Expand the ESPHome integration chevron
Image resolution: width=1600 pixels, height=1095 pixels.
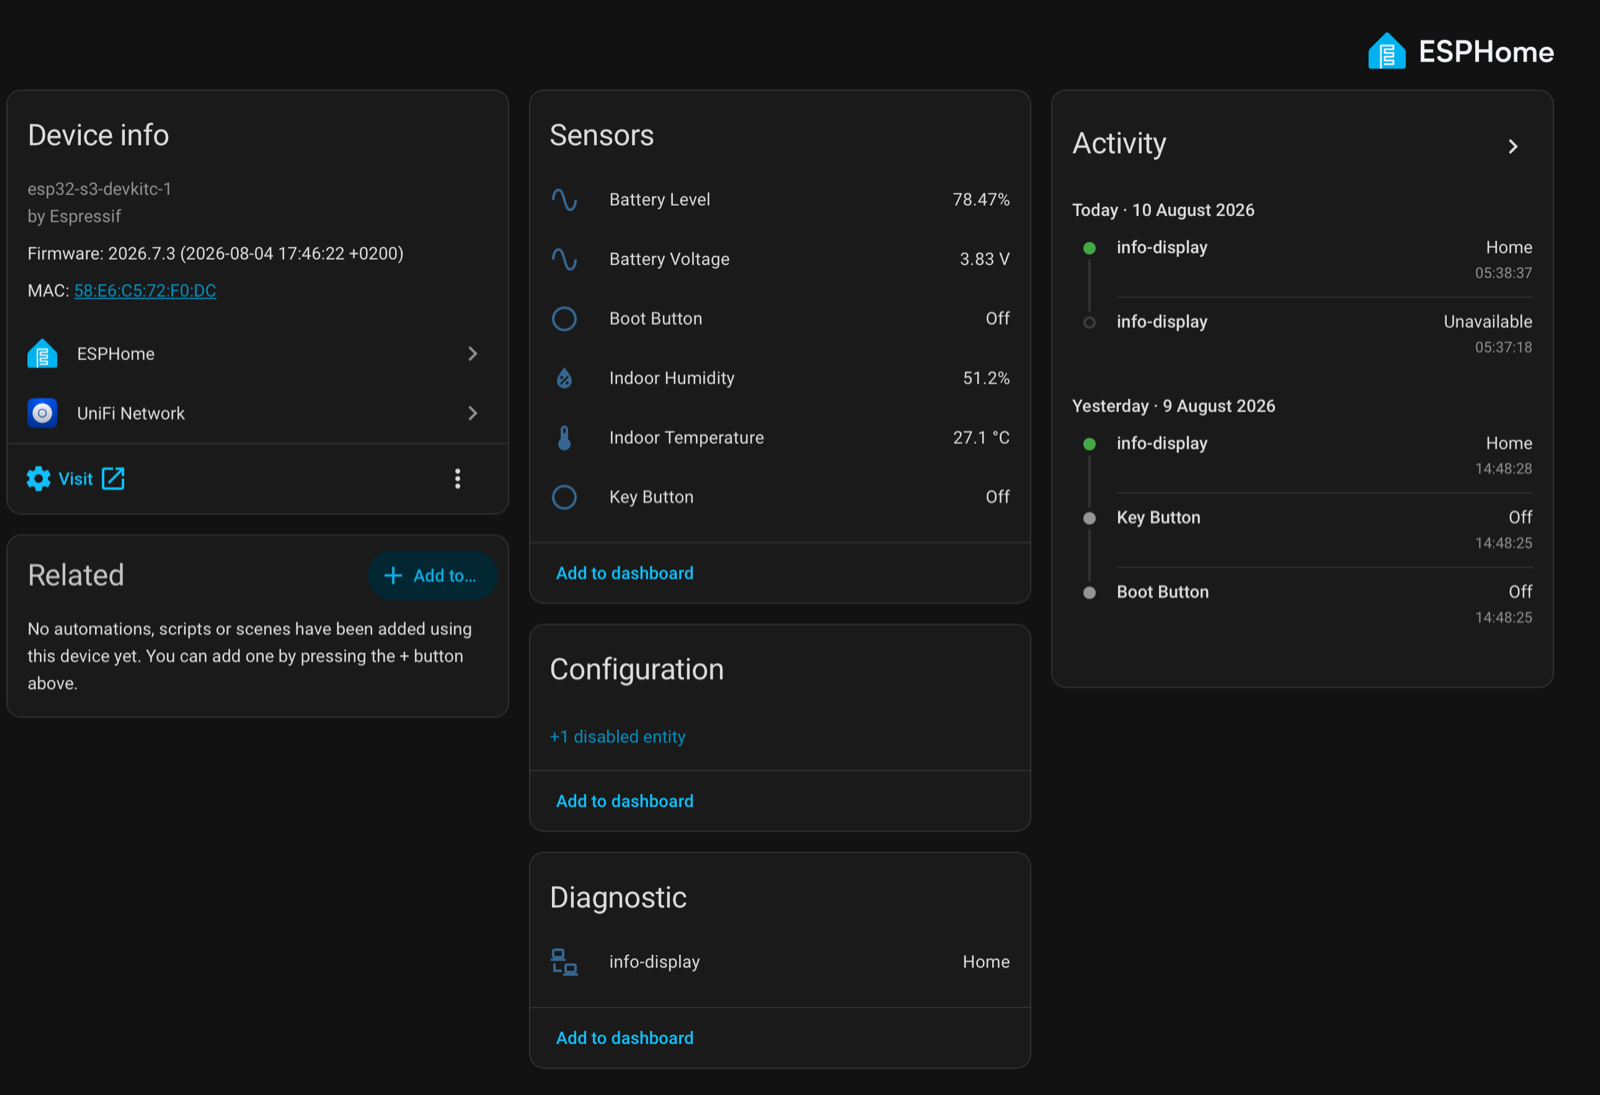click(473, 354)
